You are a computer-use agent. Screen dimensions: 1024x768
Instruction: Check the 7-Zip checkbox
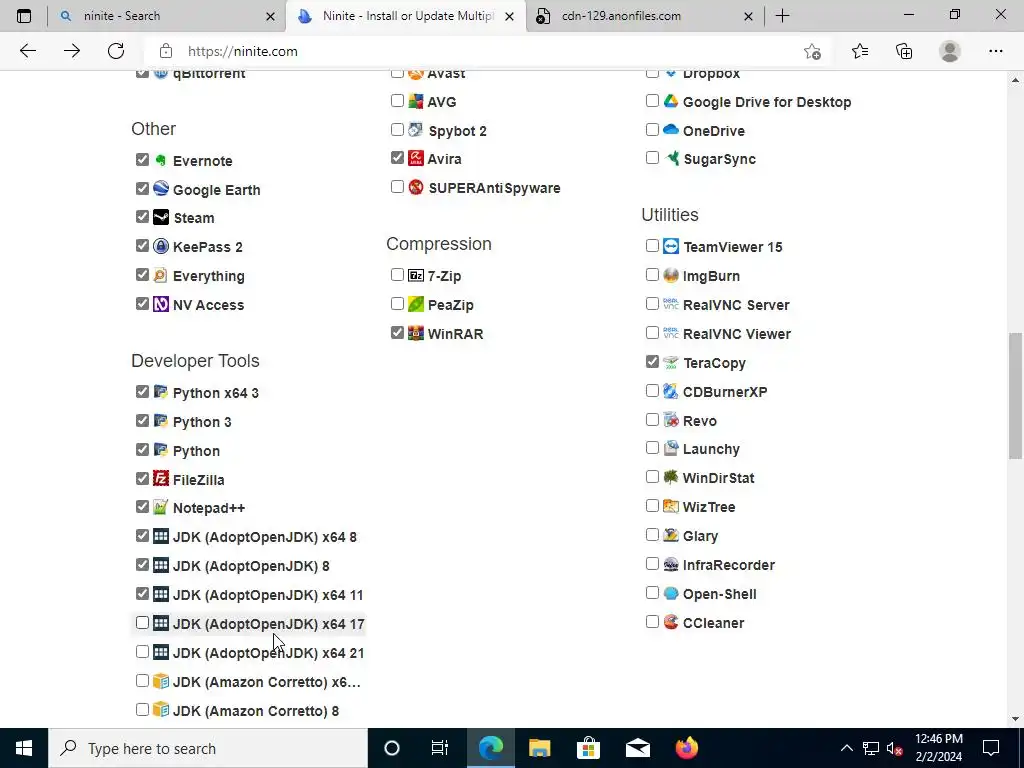pyautogui.click(x=397, y=274)
